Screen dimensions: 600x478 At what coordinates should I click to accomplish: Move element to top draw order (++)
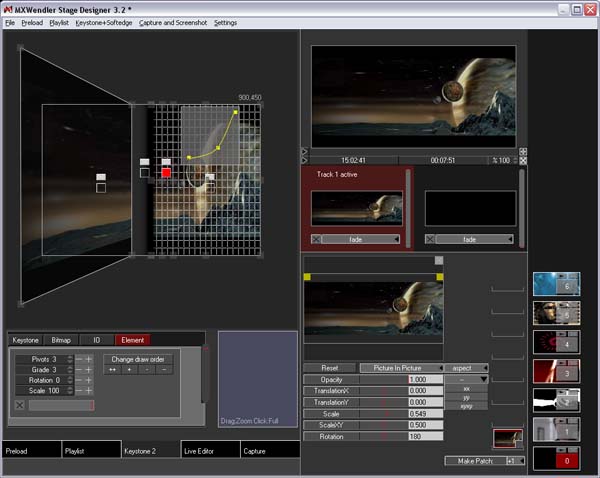click(x=112, y=370)
